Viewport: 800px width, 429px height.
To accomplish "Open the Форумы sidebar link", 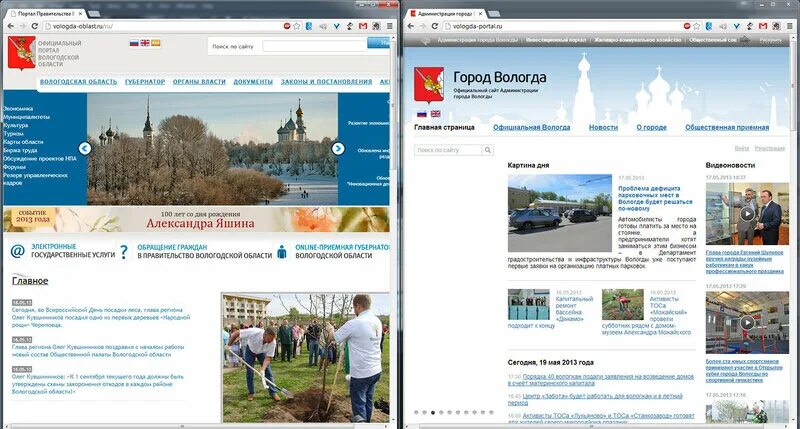I will (14, 167).
